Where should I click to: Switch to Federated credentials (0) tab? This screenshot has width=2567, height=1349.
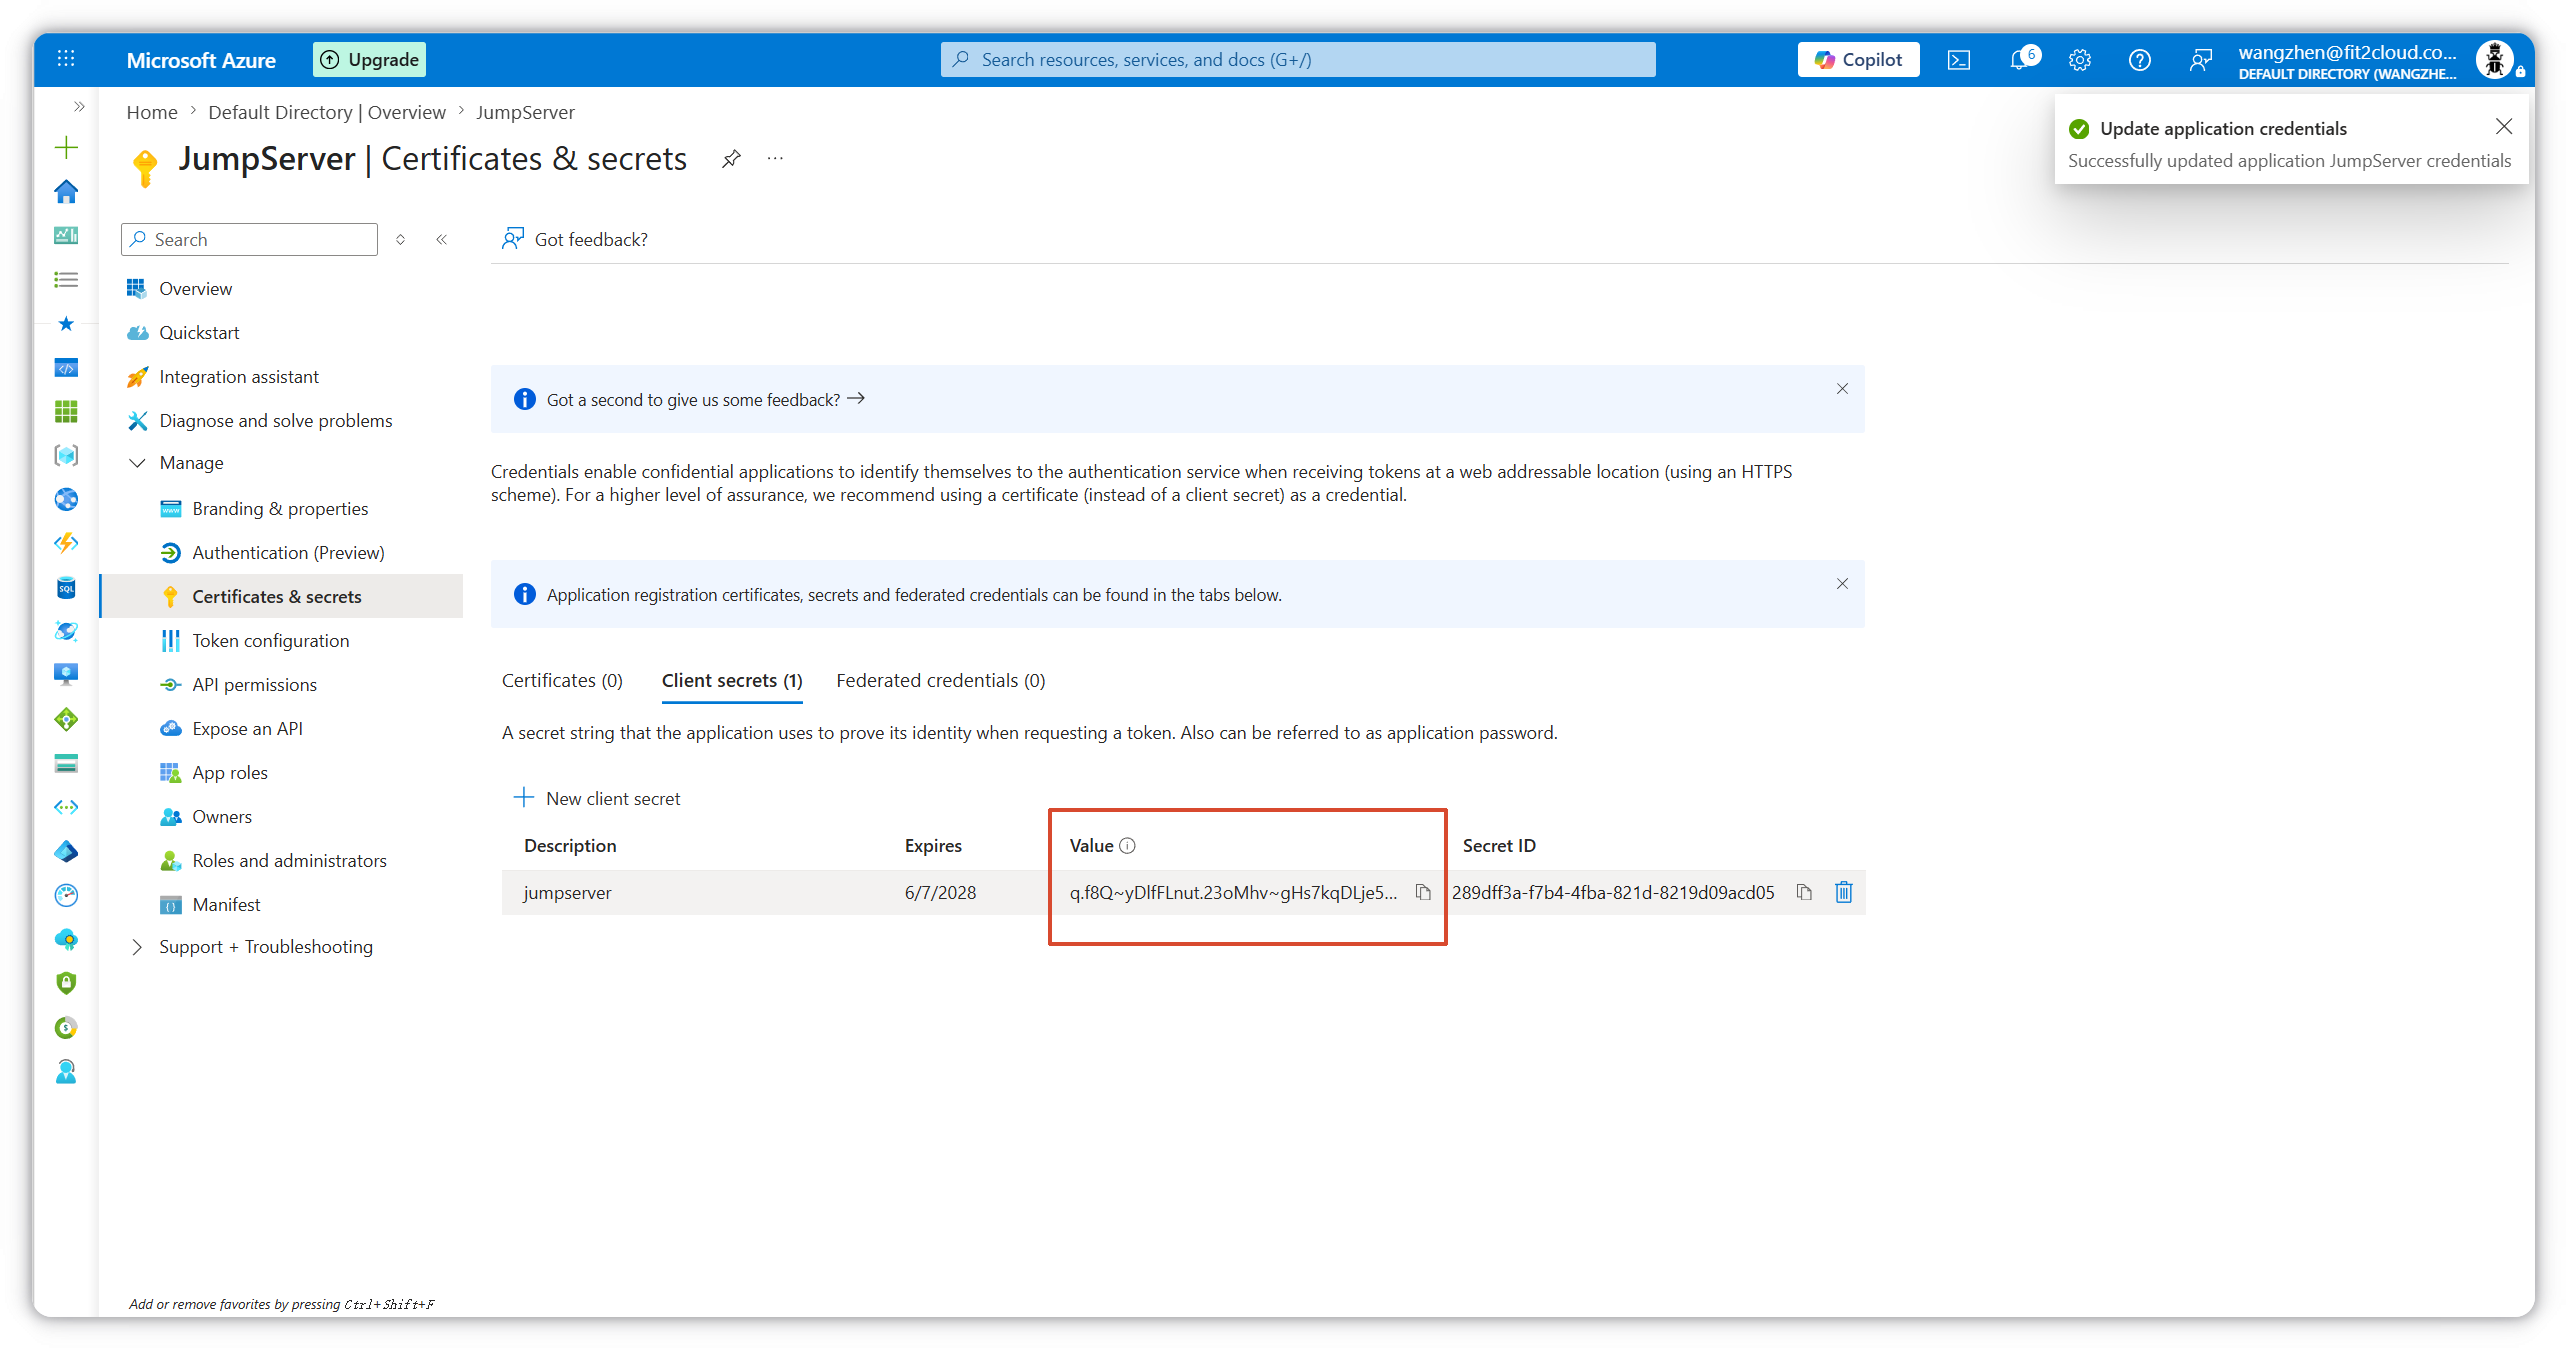(x=941, y=681)
